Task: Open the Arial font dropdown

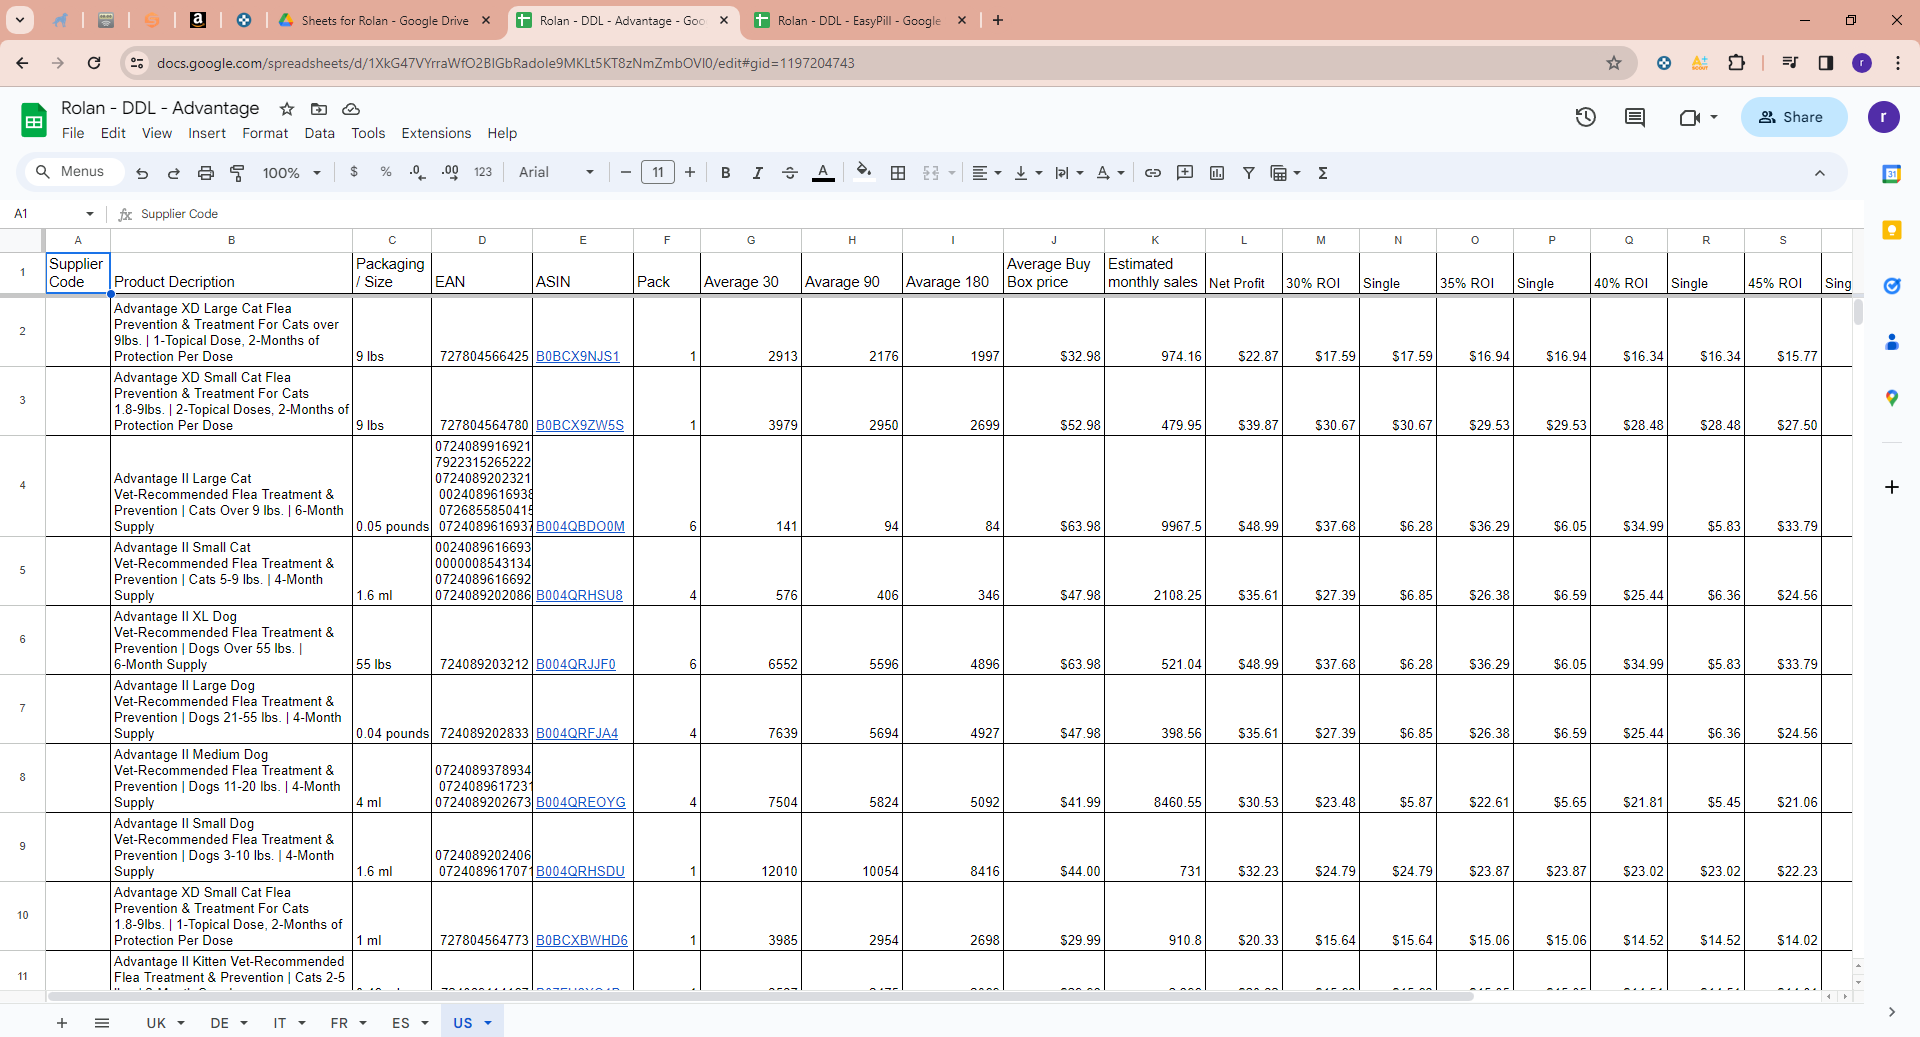Action: (556, 173)
